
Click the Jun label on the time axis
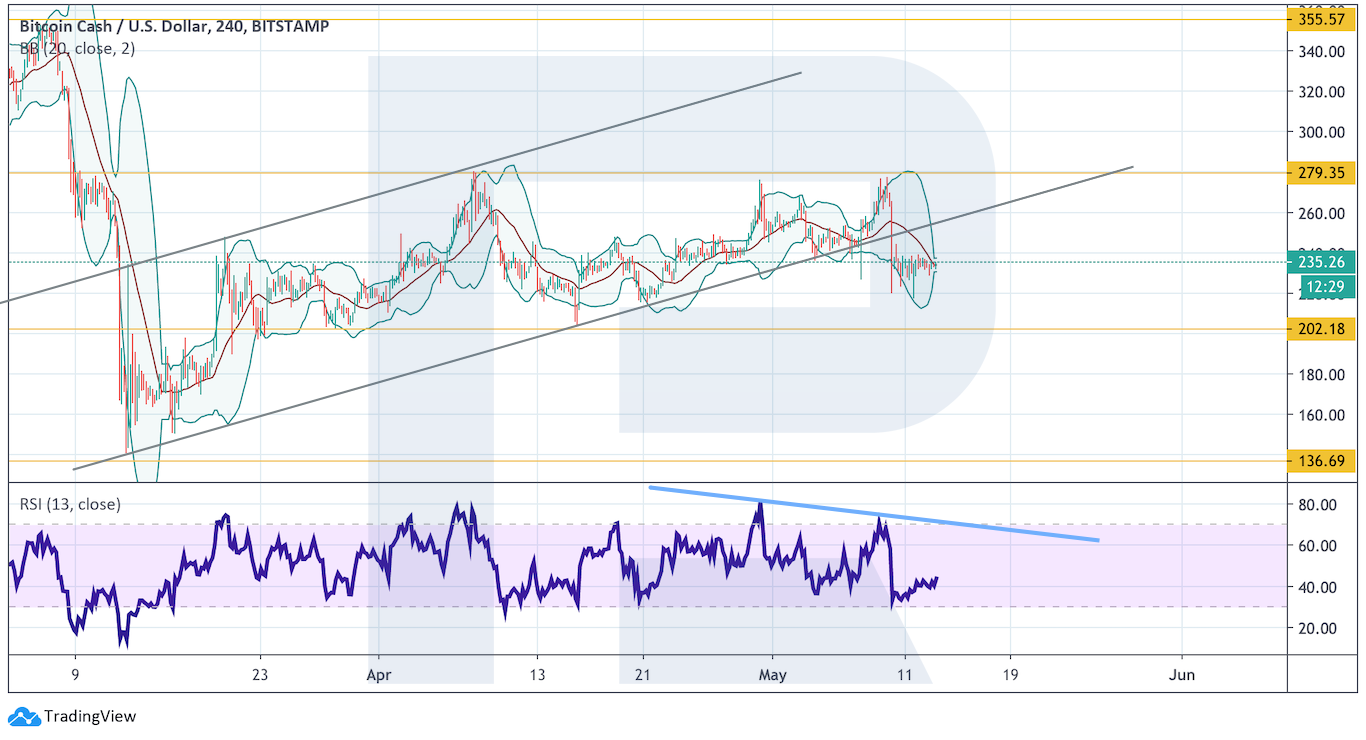tap(1182, 674)
